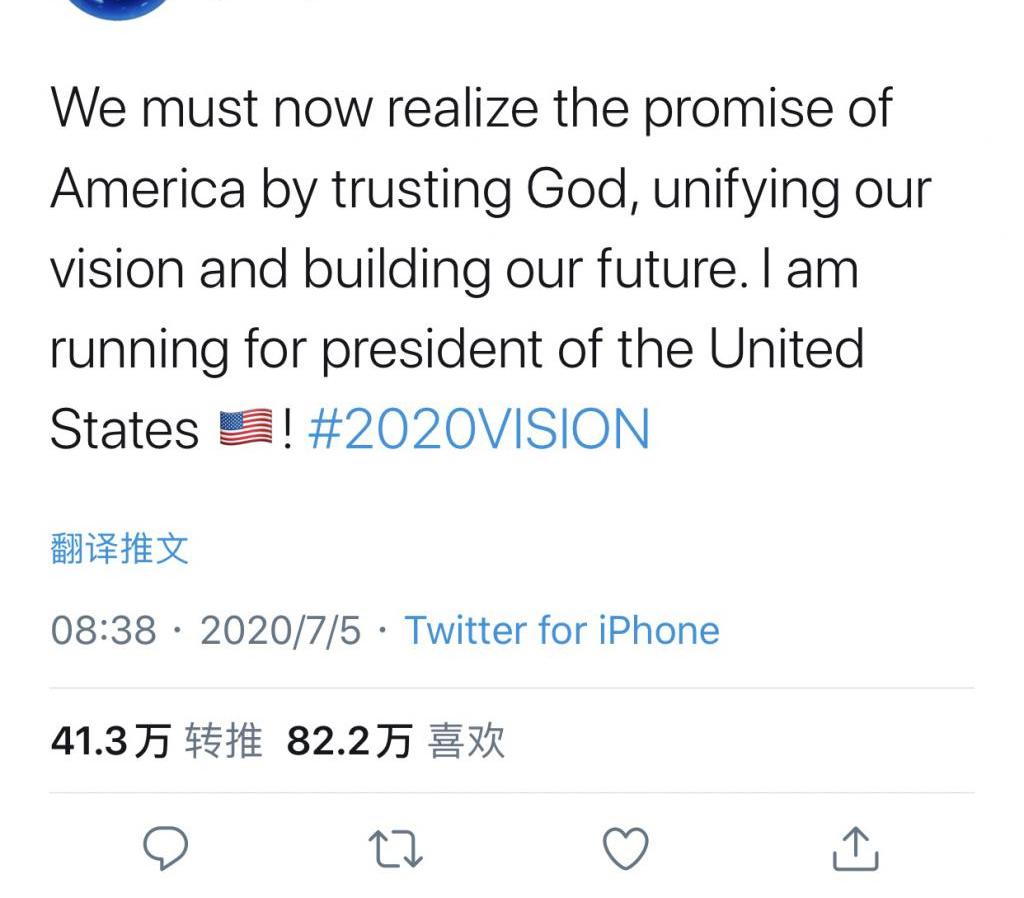Tap the American flag emoji

click(245, 430)
